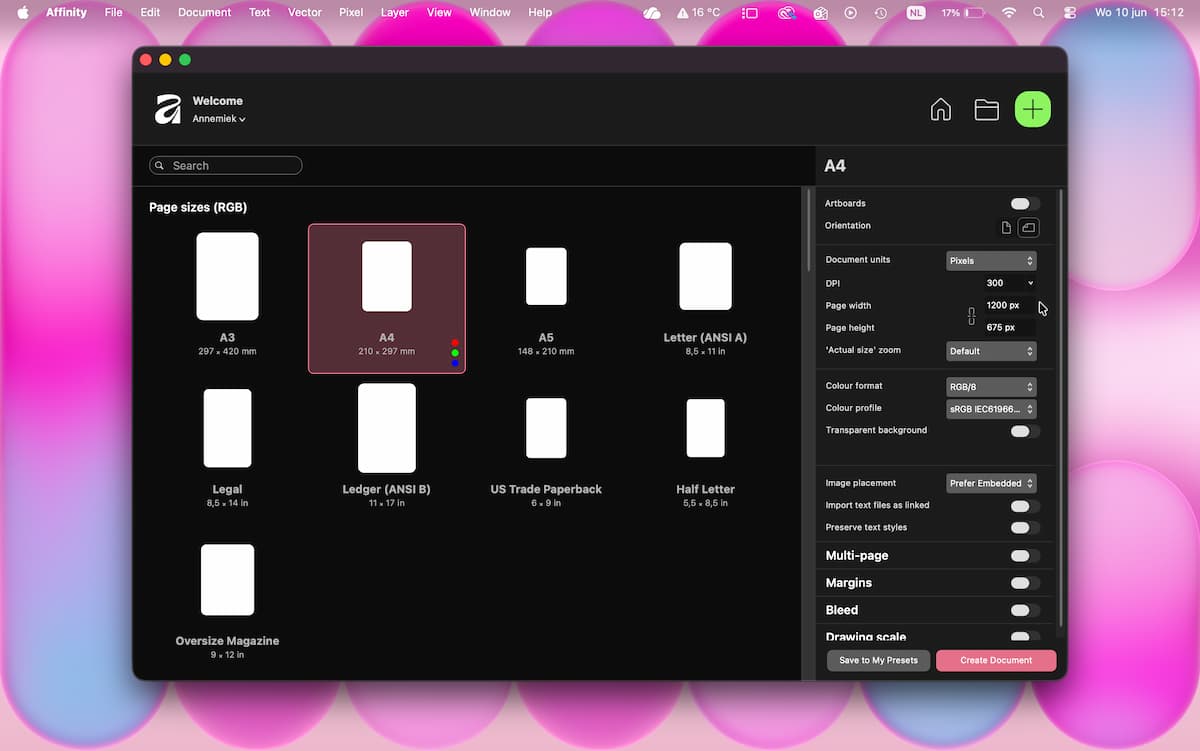Open Image placement Prefer Embedded dropdown
This screenshot has width=1200, height=751.
991,483
